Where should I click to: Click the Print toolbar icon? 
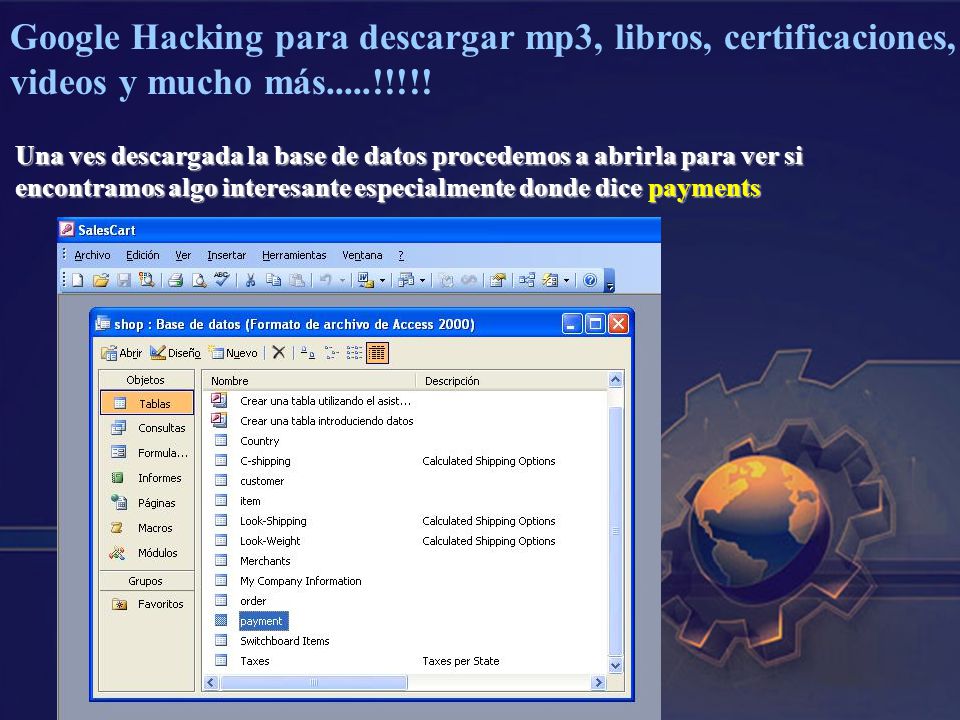[176, 280]
